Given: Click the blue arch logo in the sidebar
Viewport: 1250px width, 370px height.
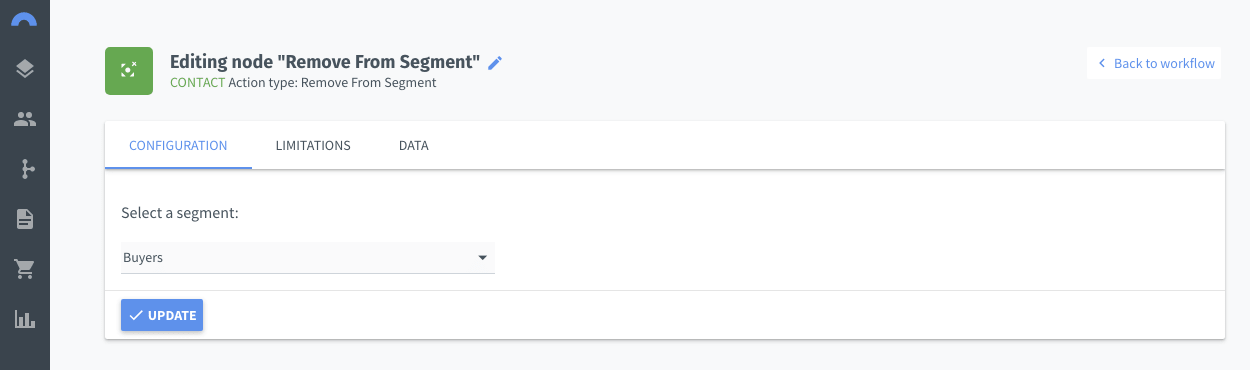Looking at the screenshot, I should click(25, 19).
